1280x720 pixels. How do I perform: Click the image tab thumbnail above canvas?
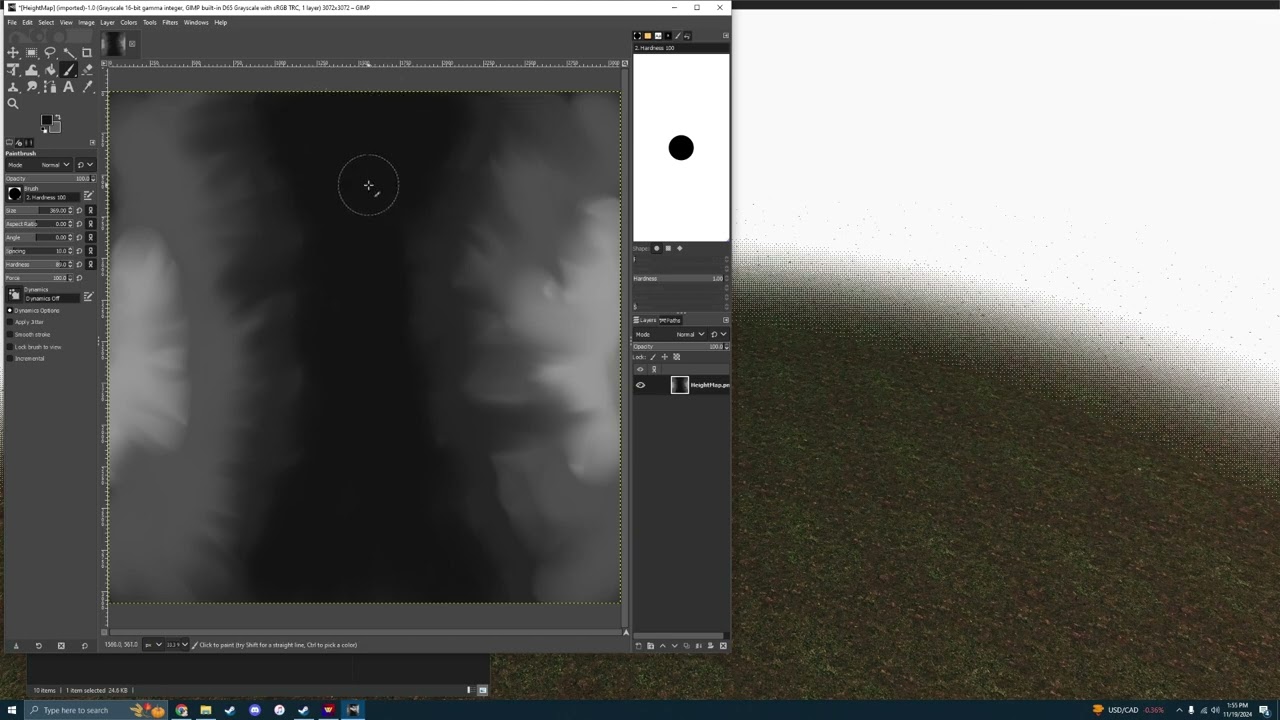(x=113, y=43)
